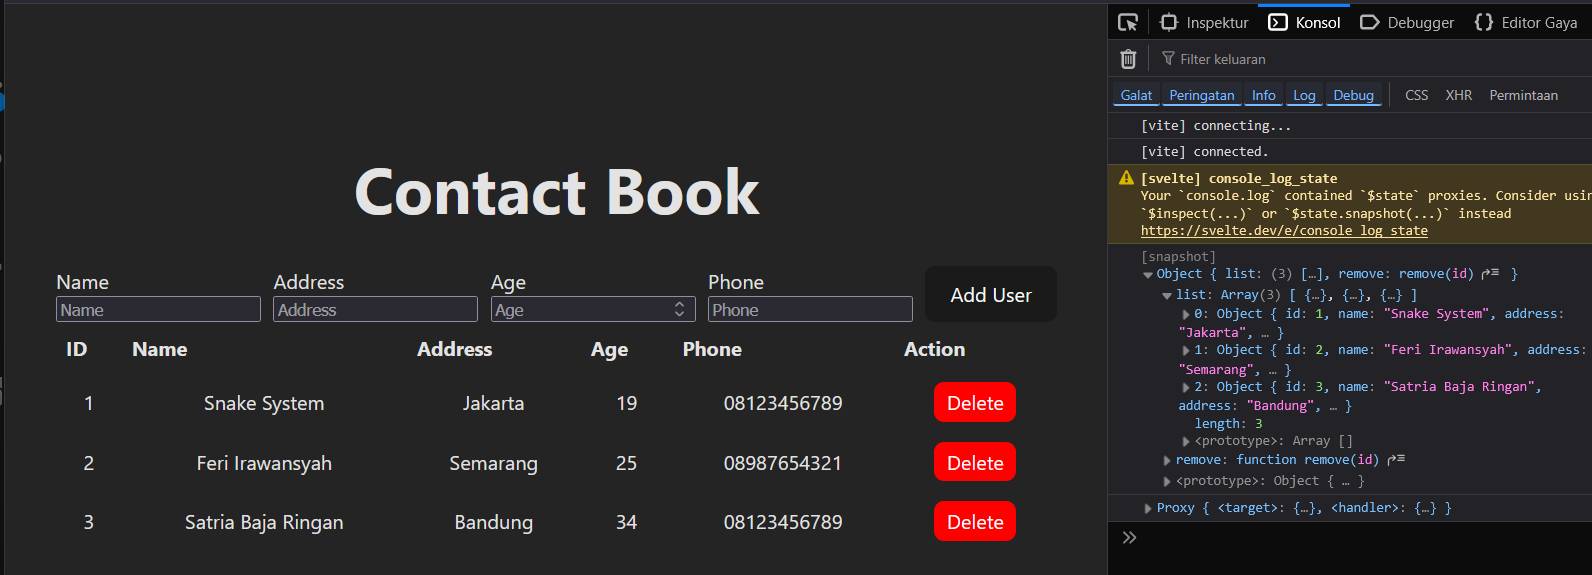Expand the Object prototype node
Screen dimensions: 1592x575
pyautogui.click(x=1167, y=481)
